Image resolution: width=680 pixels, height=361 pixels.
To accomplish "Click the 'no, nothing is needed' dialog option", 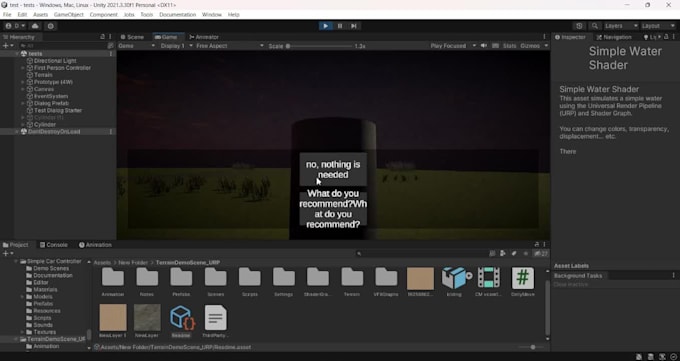I will tap(333, 169).
